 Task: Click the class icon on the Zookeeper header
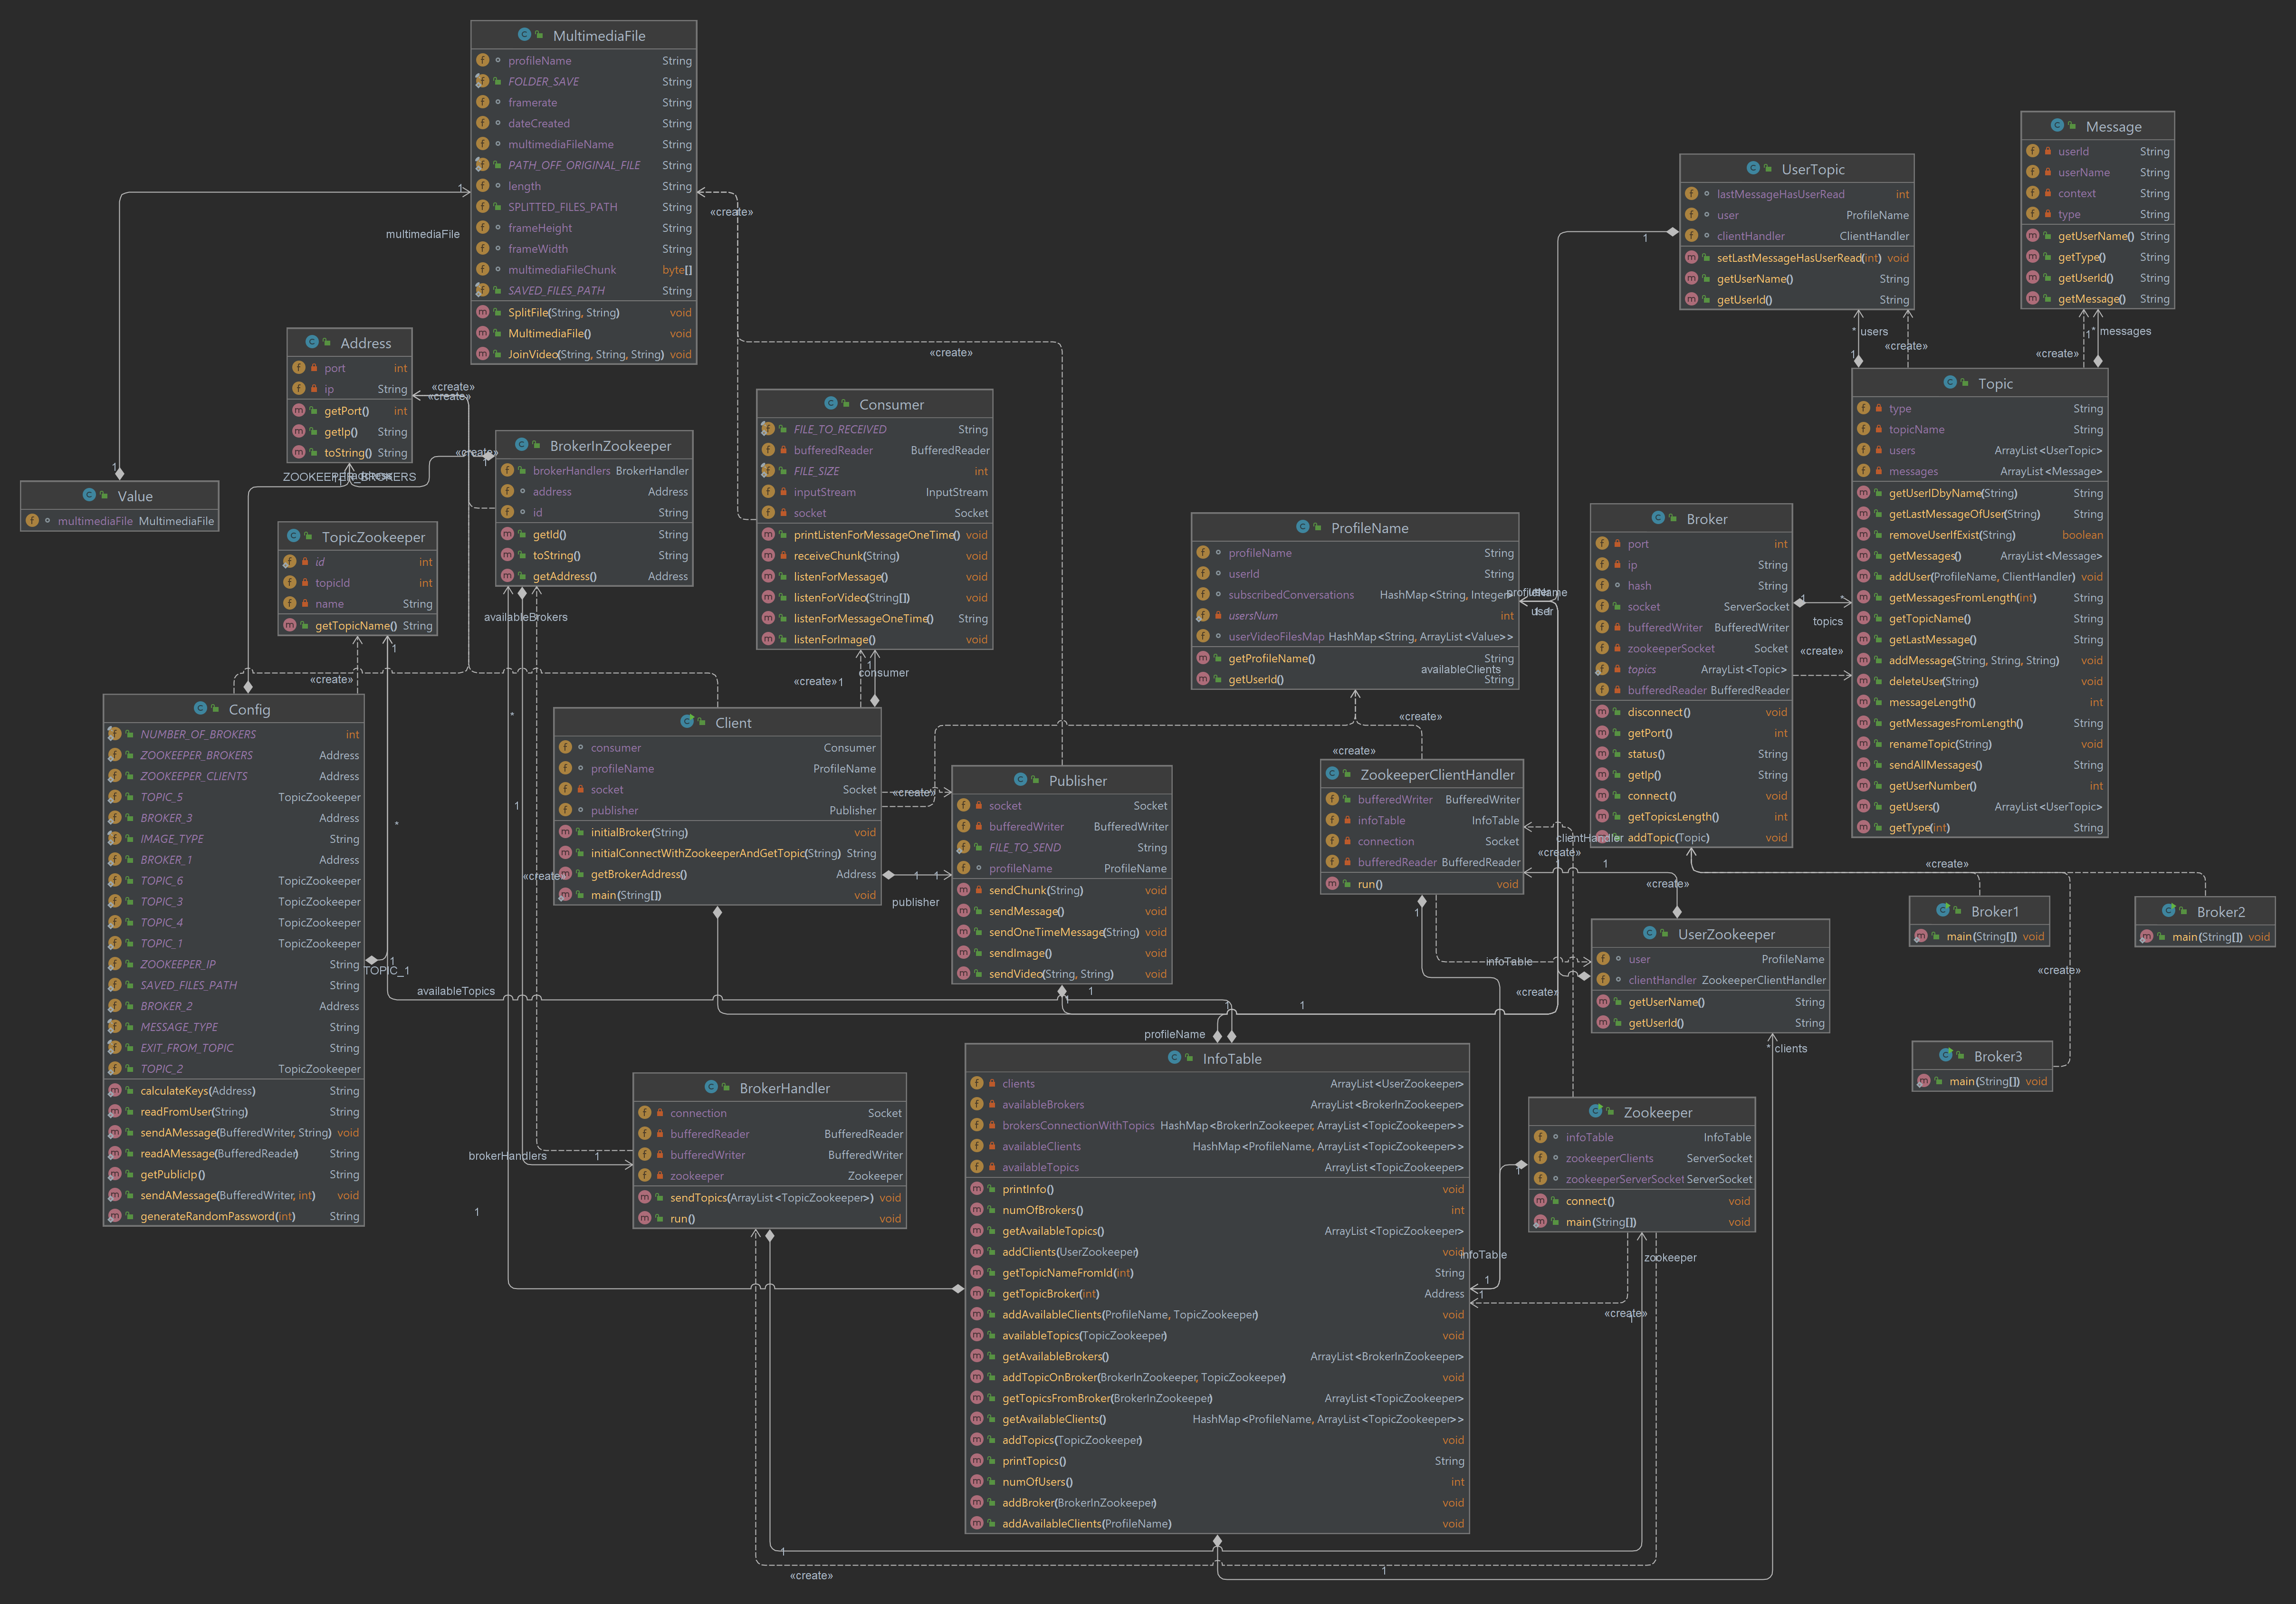(x=1596, y=1111)
